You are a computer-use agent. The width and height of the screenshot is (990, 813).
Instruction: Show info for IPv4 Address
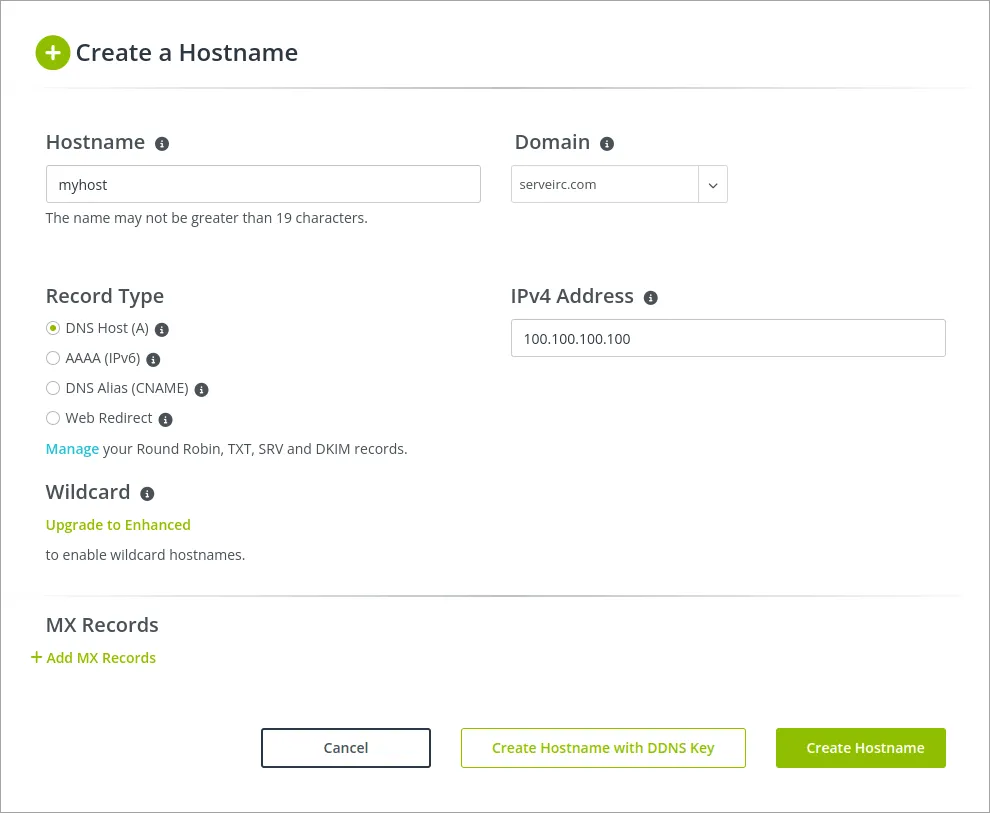pos(651,298)
